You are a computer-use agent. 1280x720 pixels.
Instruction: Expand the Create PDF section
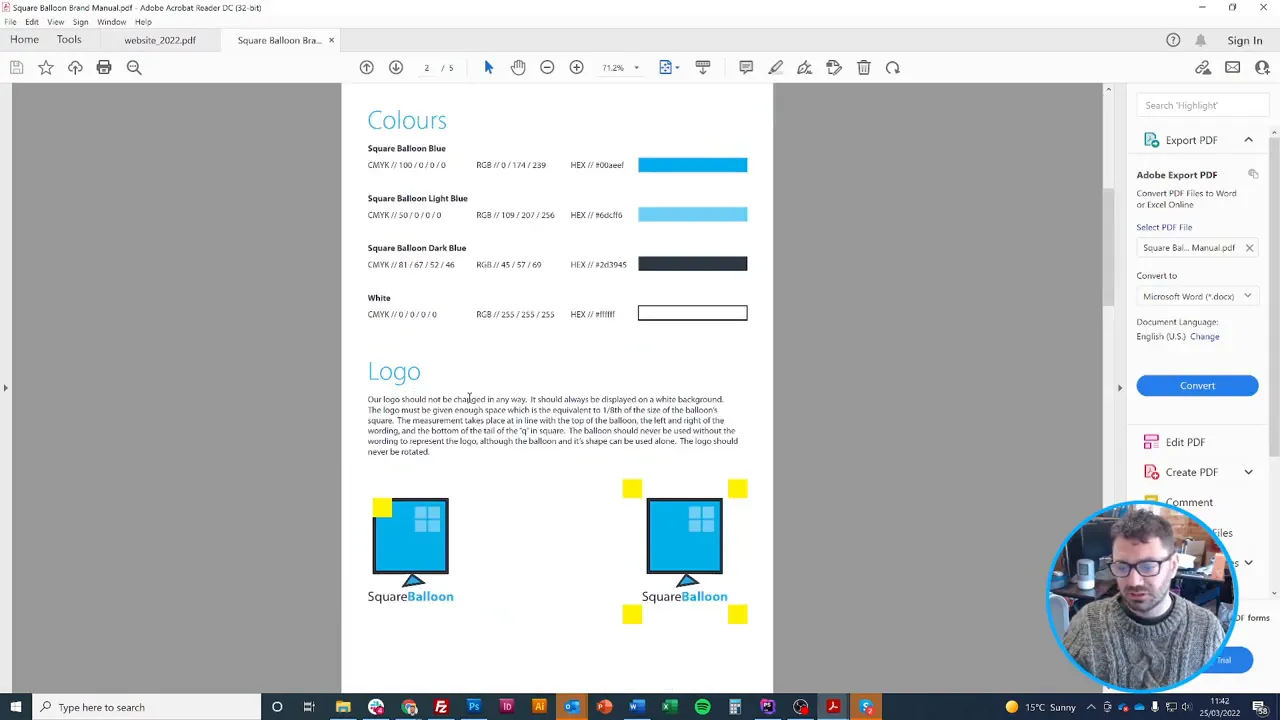1248,472
